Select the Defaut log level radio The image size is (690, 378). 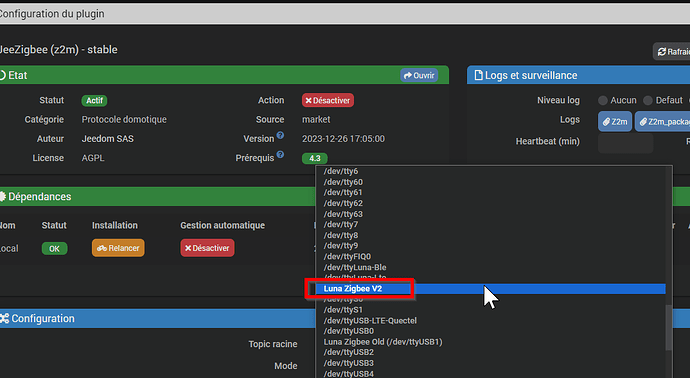648,100
